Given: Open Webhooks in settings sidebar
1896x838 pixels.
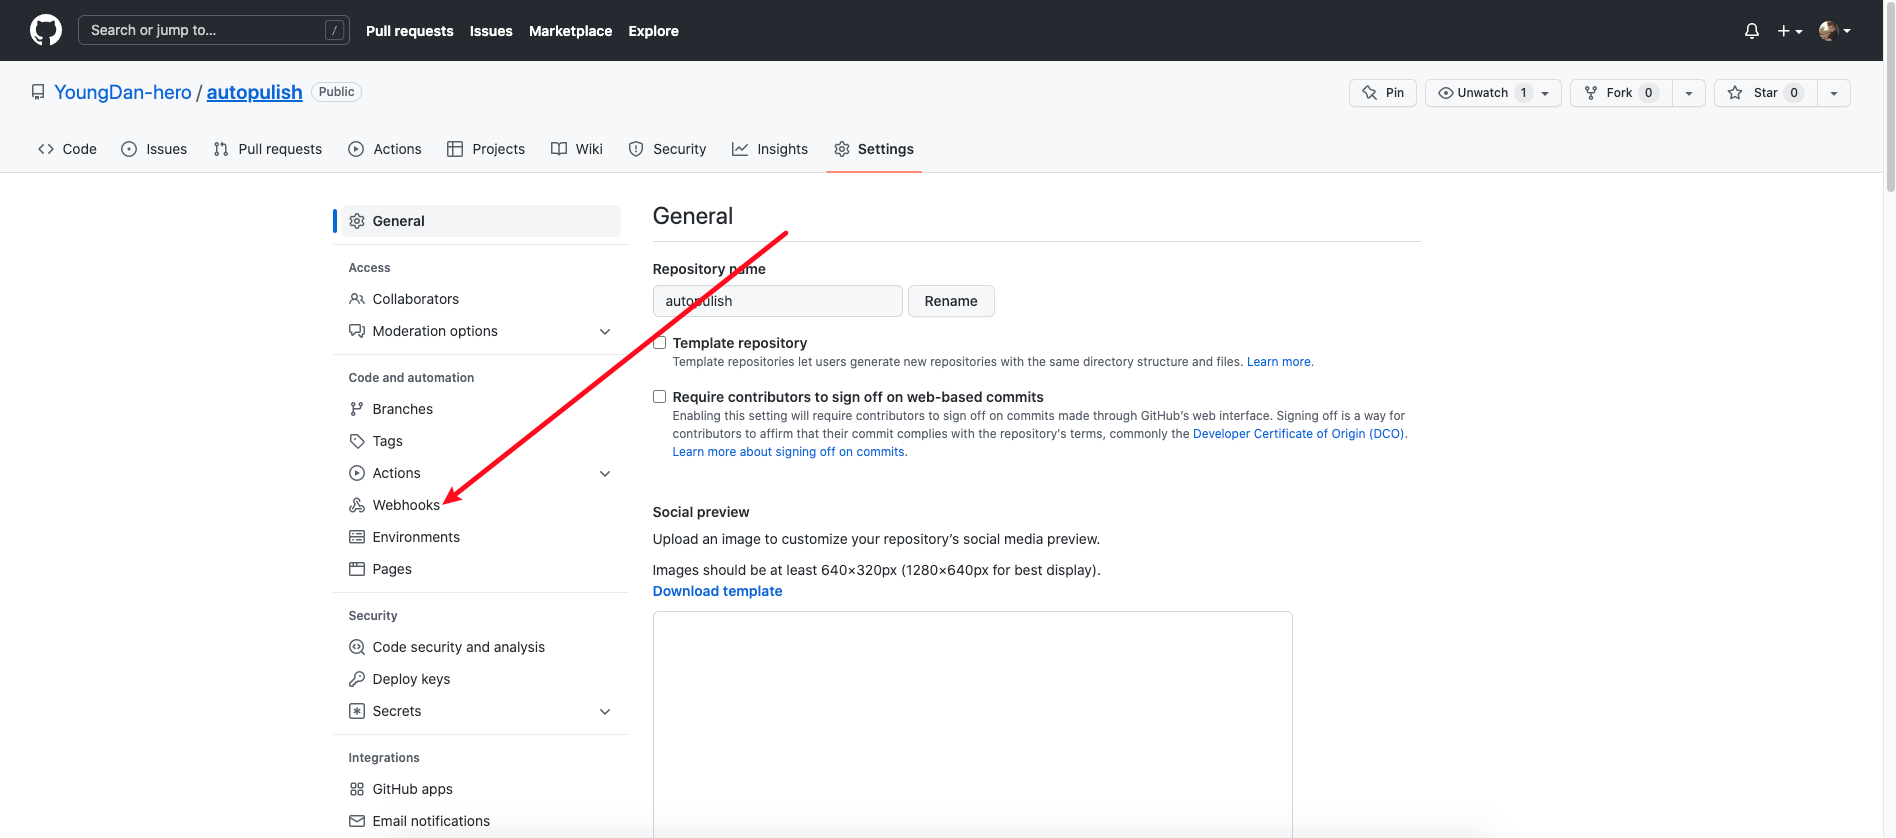Looking at the screenshot, I should (406, 505).
